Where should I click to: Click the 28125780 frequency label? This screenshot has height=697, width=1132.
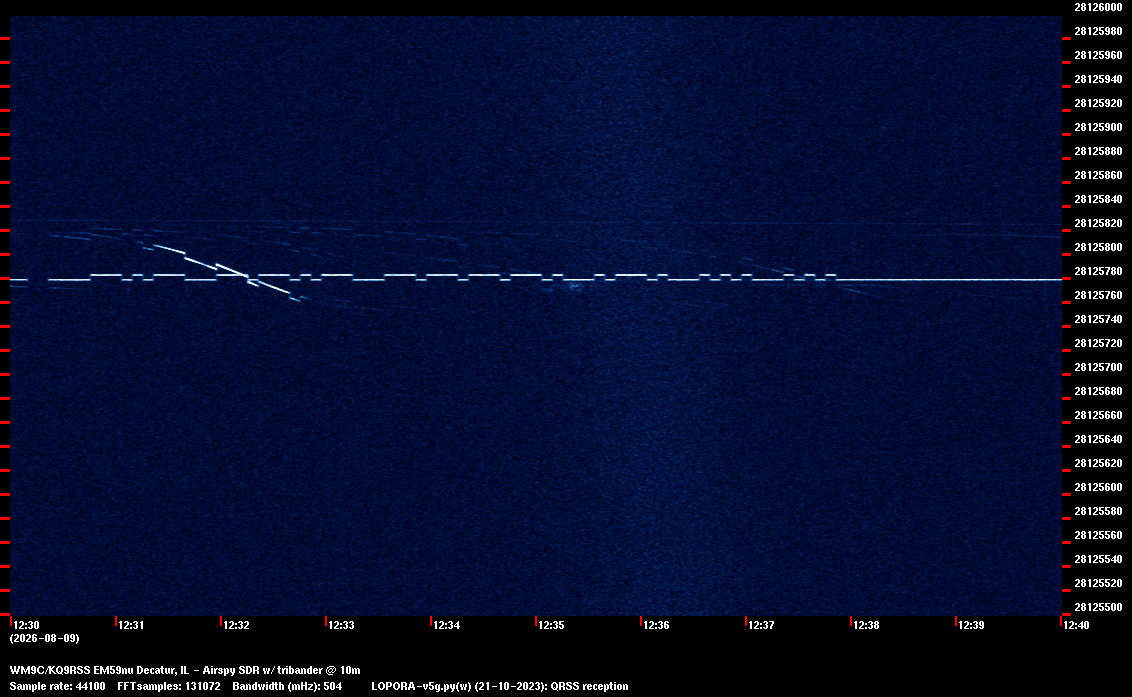click(x=1098, y=271)
